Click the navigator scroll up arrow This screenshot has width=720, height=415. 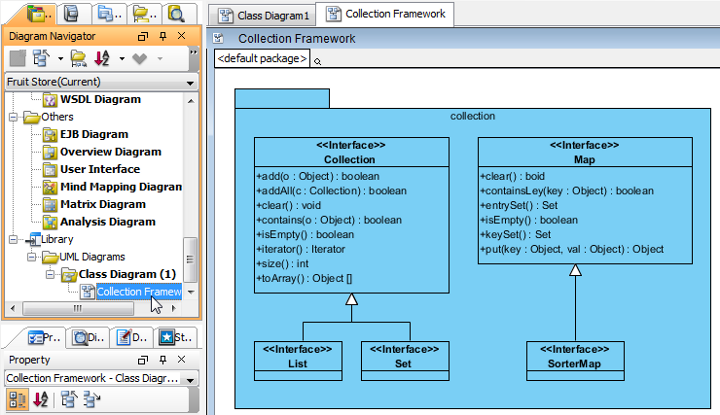[x=191, y=101]
